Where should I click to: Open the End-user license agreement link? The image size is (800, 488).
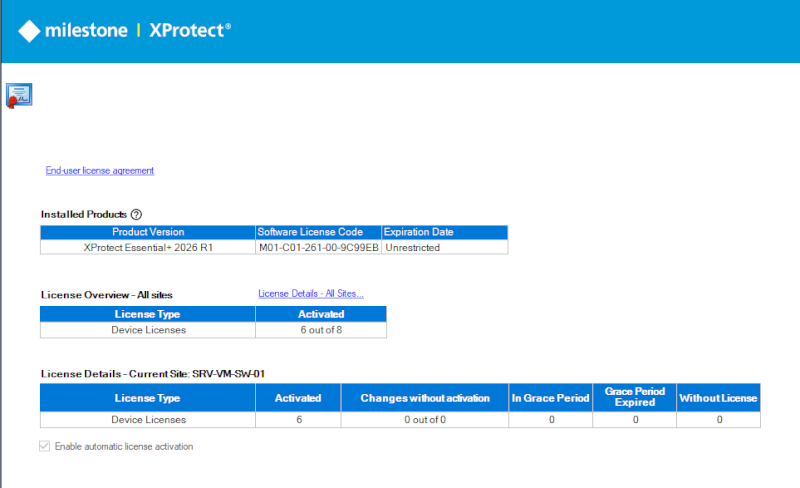(99, 170)
